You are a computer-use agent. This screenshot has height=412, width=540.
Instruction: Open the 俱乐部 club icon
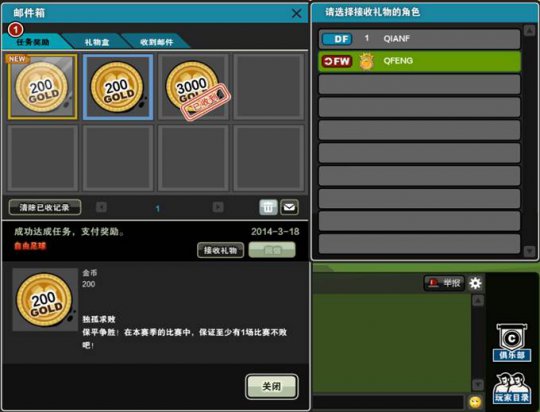point(511,343)
